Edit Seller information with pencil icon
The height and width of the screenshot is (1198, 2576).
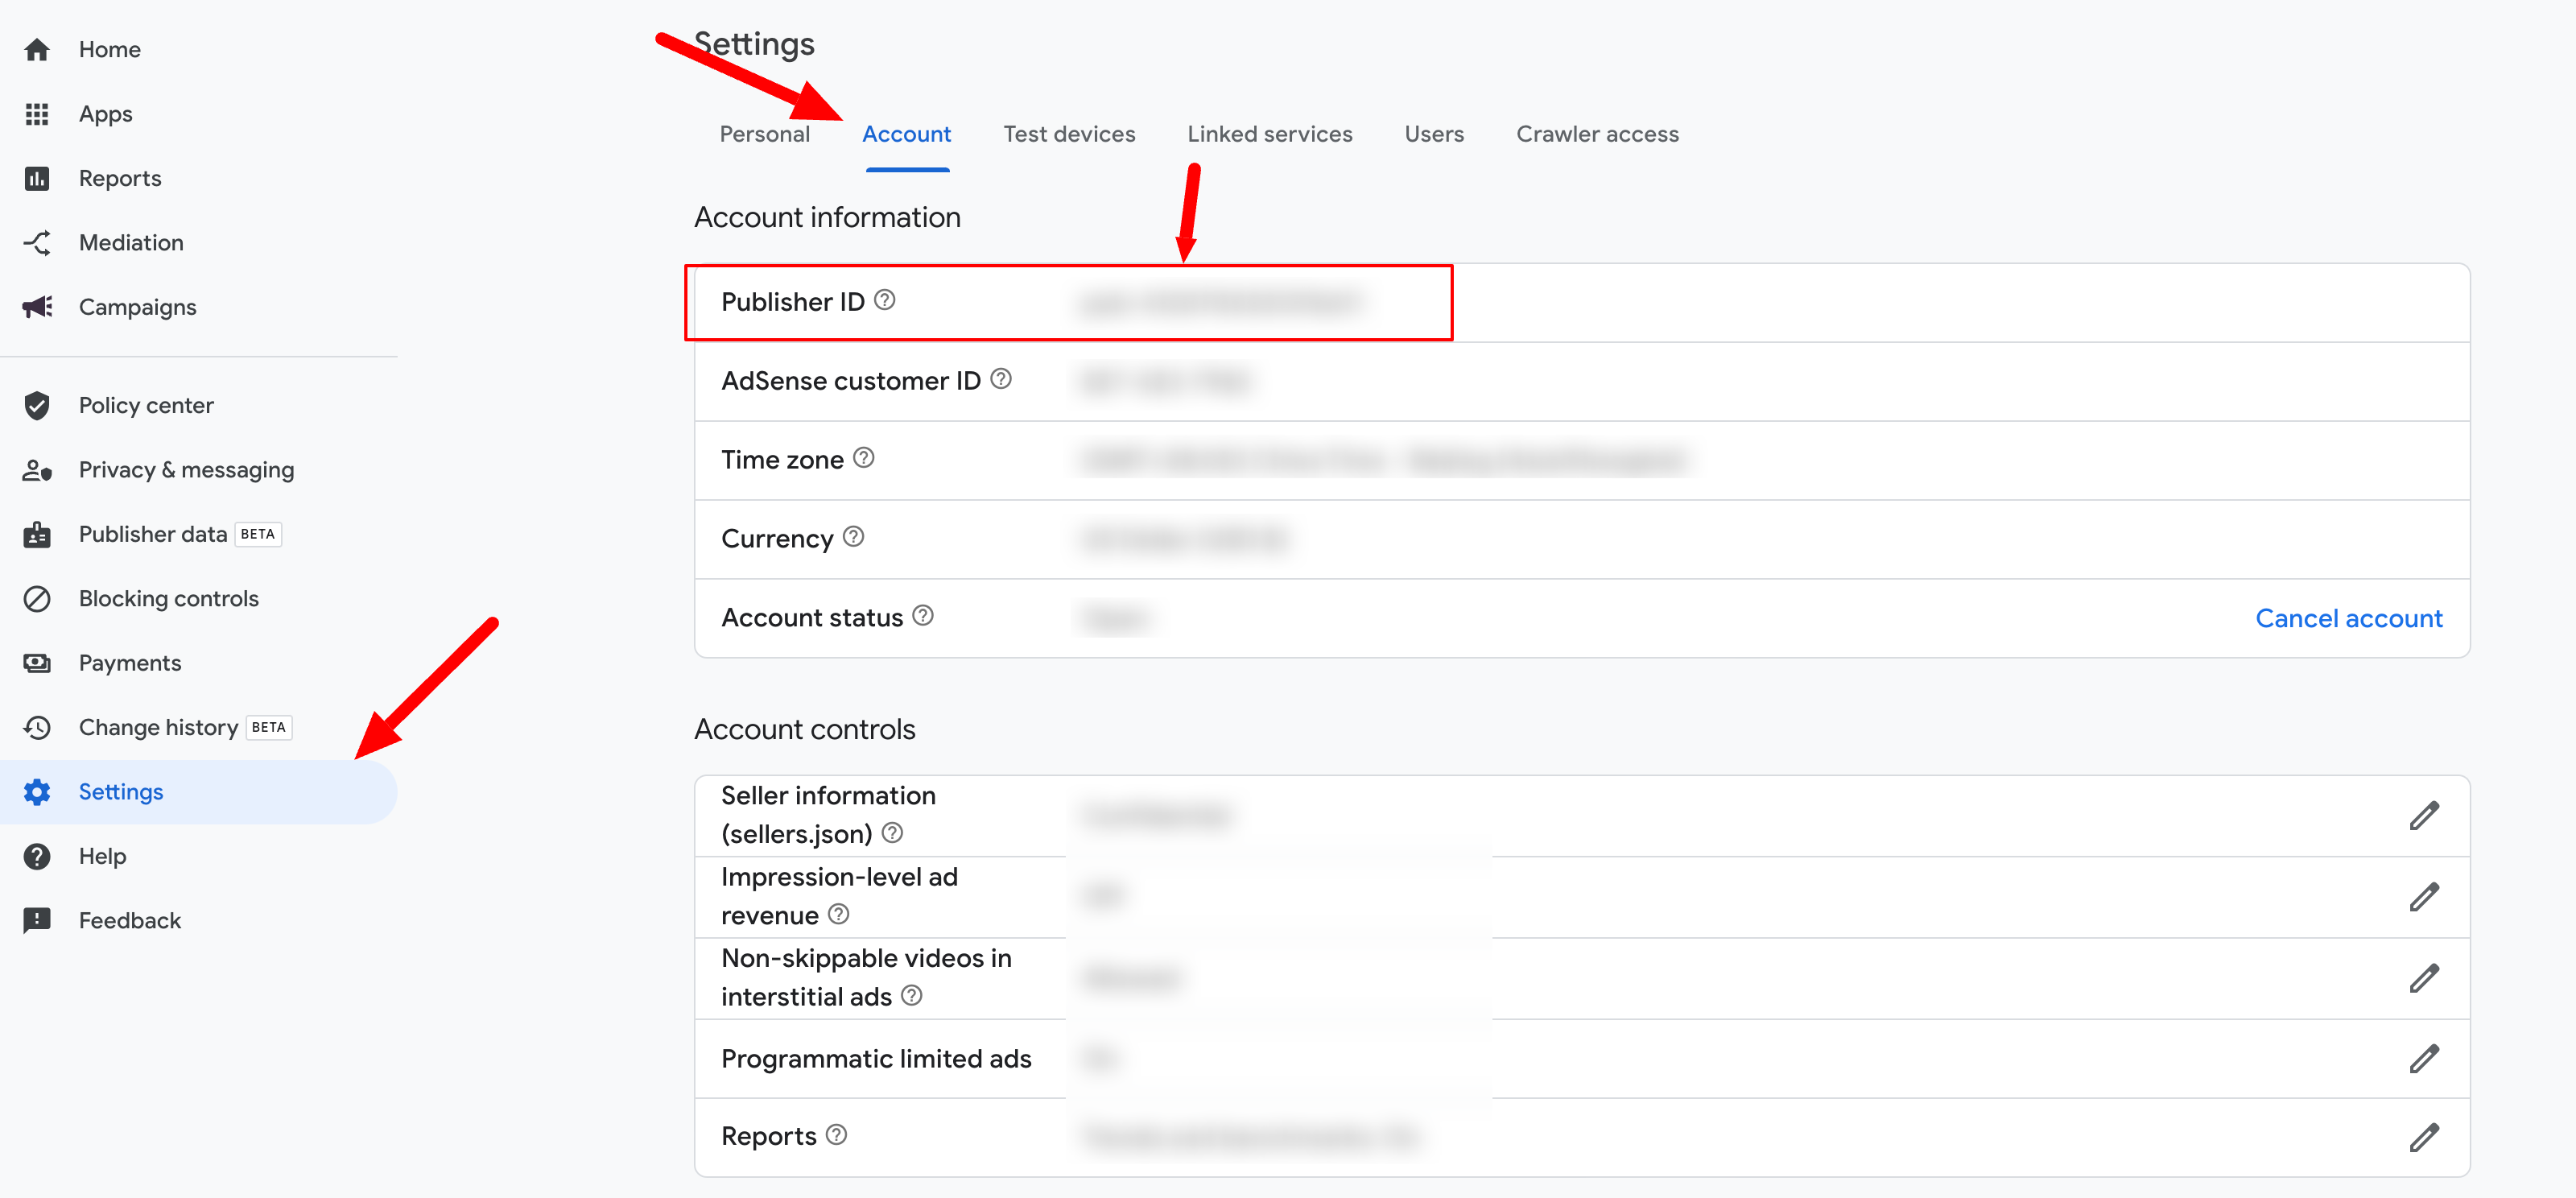tap(2423, 816)
